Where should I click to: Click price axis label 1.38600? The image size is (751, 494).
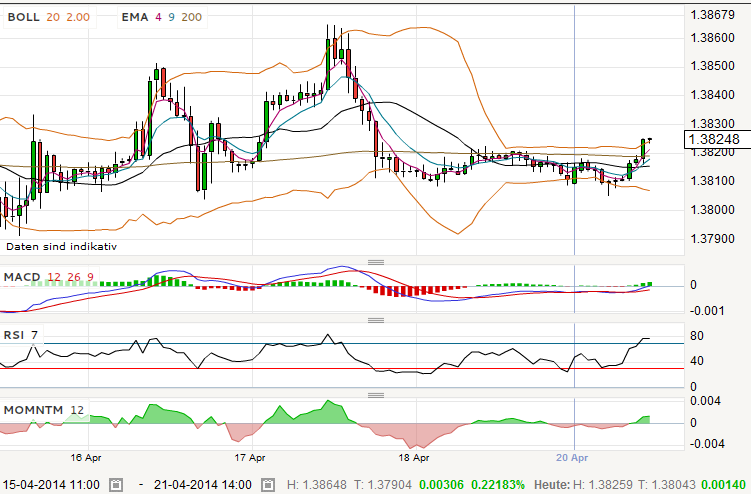point(712,38)
